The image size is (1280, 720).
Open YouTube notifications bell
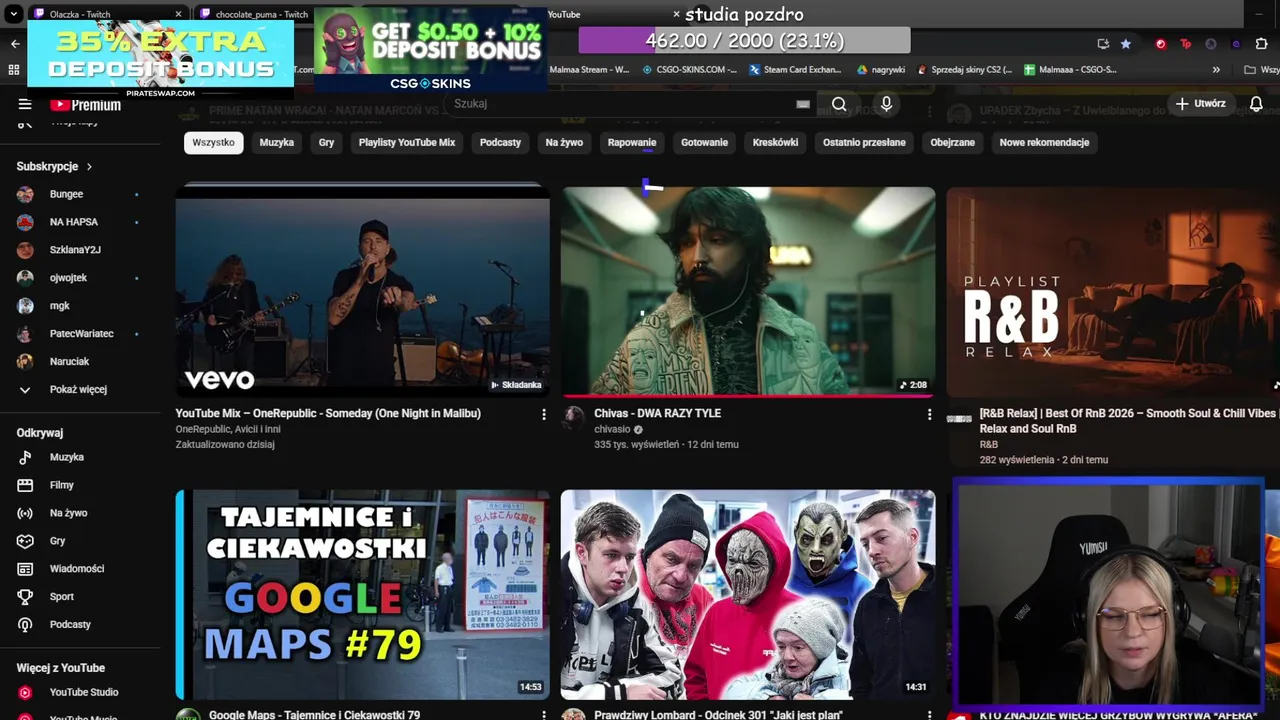tap(1256, 104)
